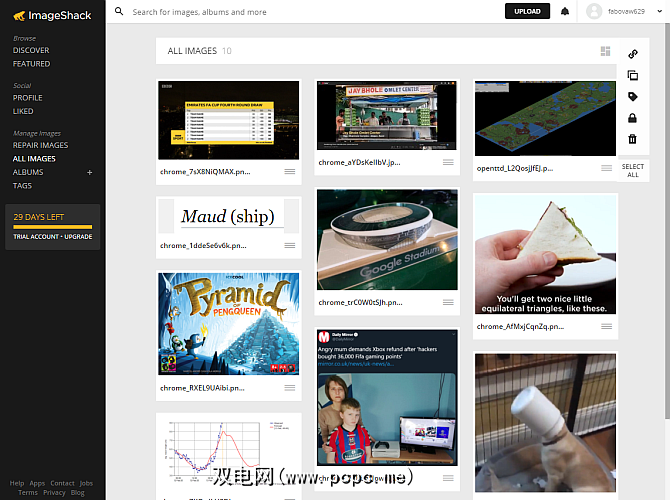
Task: Click the user avatar icon
Action: pyautogui.click(x=594, y=12)
